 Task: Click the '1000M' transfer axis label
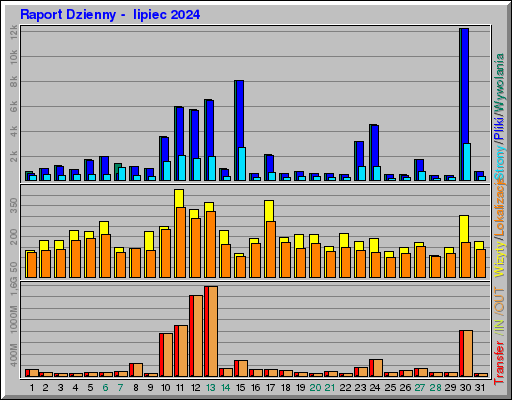click(x=13, y=319)
